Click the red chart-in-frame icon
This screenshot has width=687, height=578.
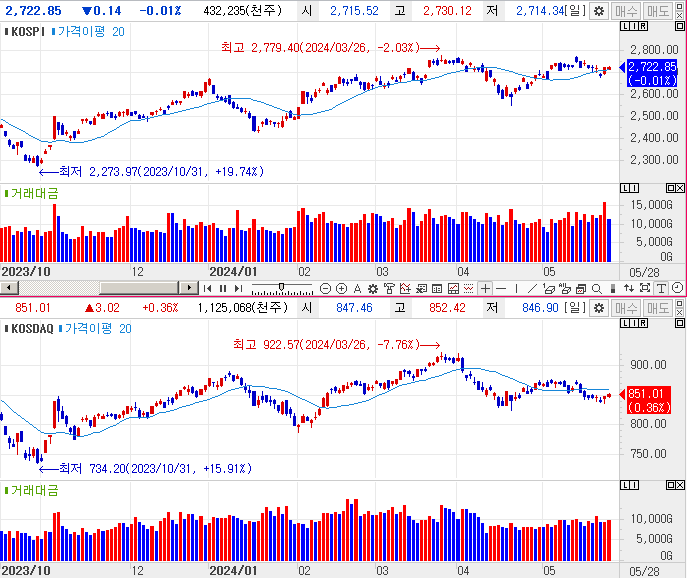453,288
